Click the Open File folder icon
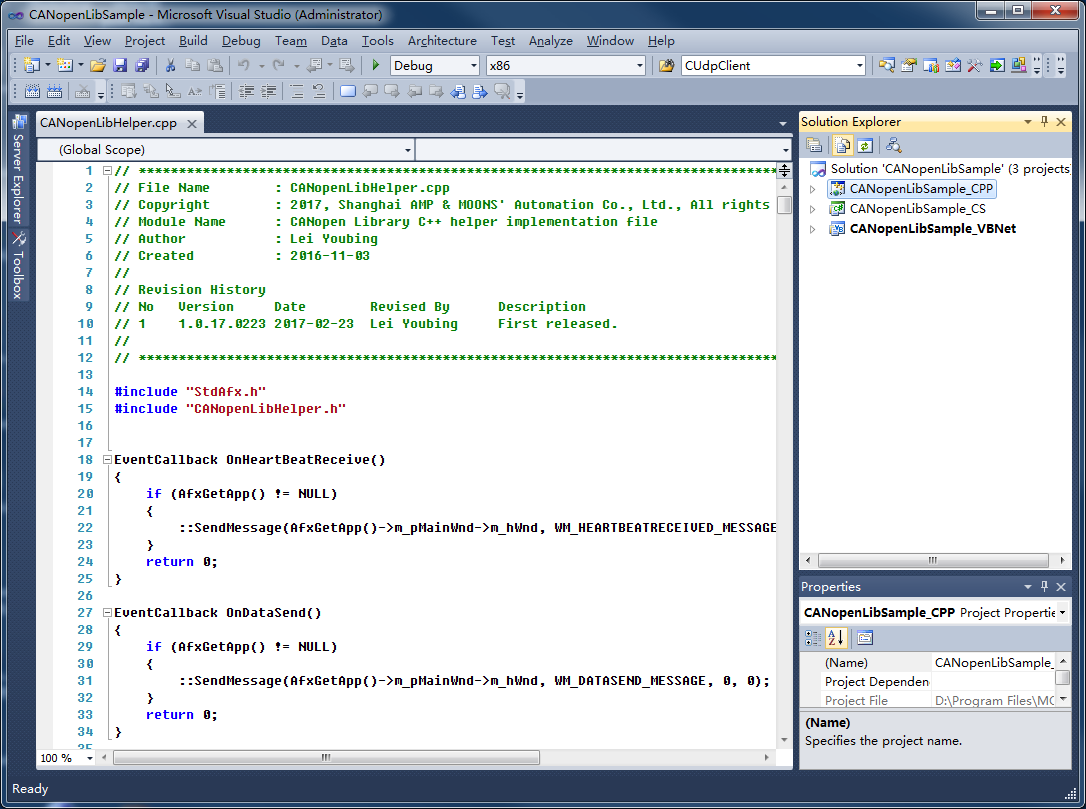 98,66
